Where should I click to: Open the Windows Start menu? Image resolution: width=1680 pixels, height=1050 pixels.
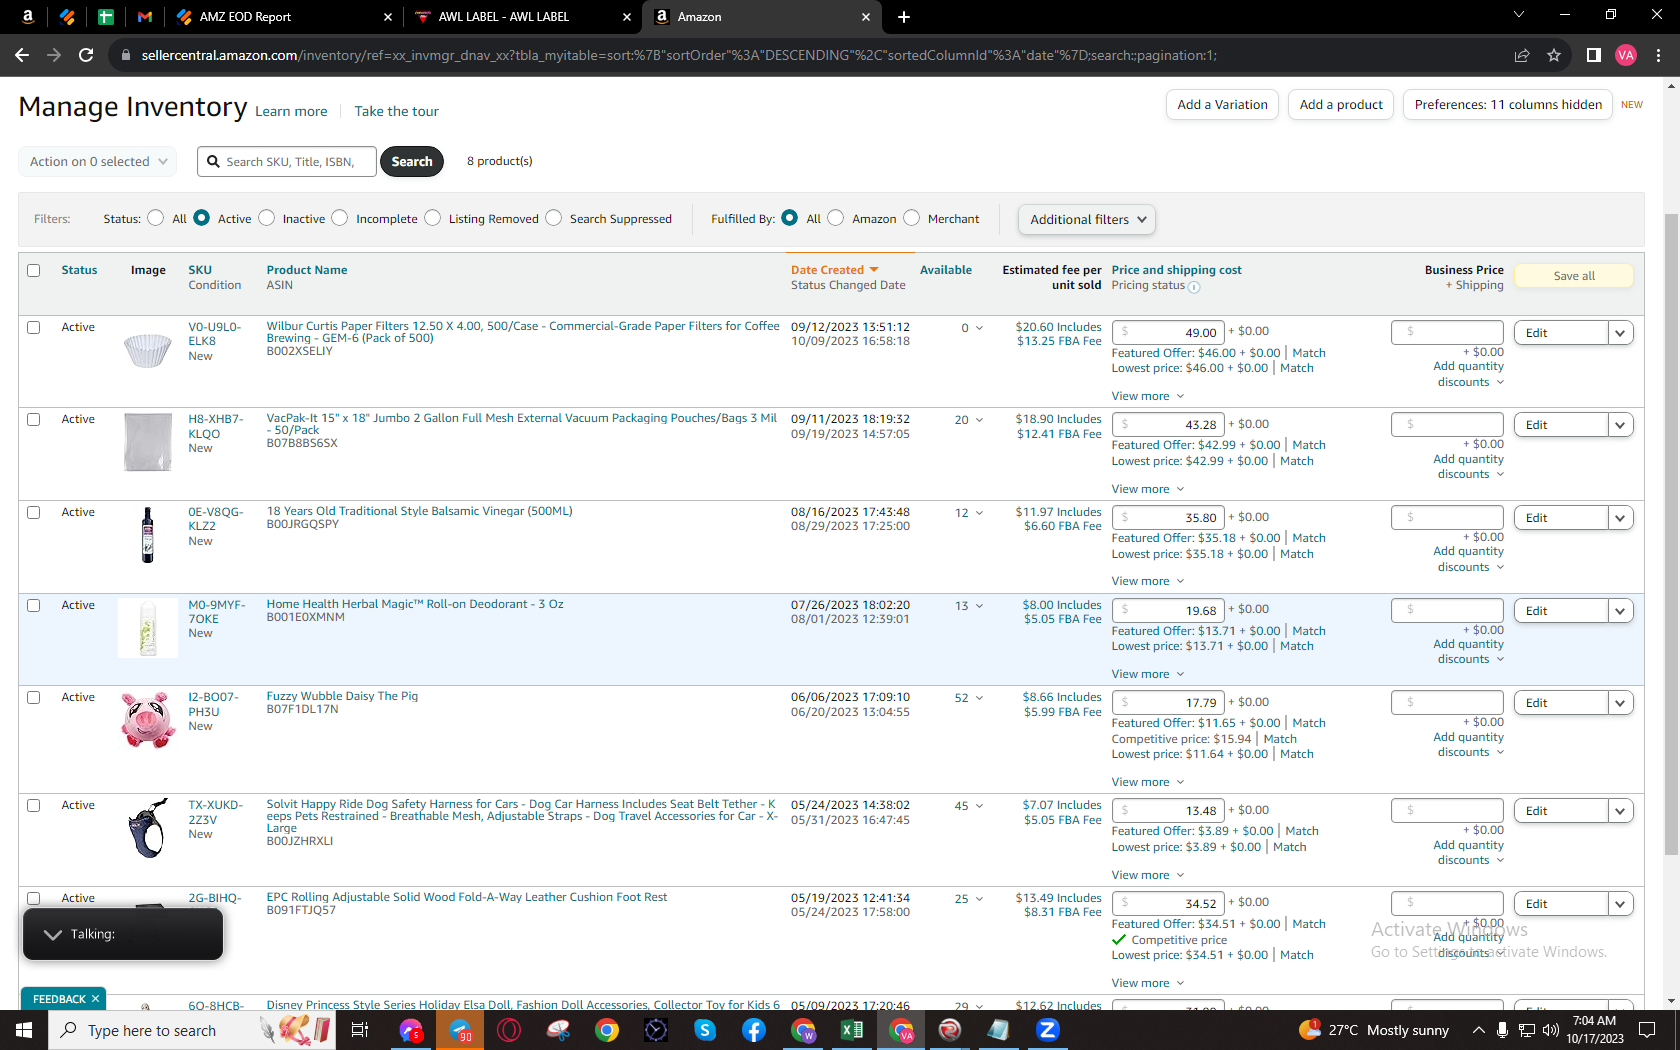pyautogui.click(x=24, y=1030)
